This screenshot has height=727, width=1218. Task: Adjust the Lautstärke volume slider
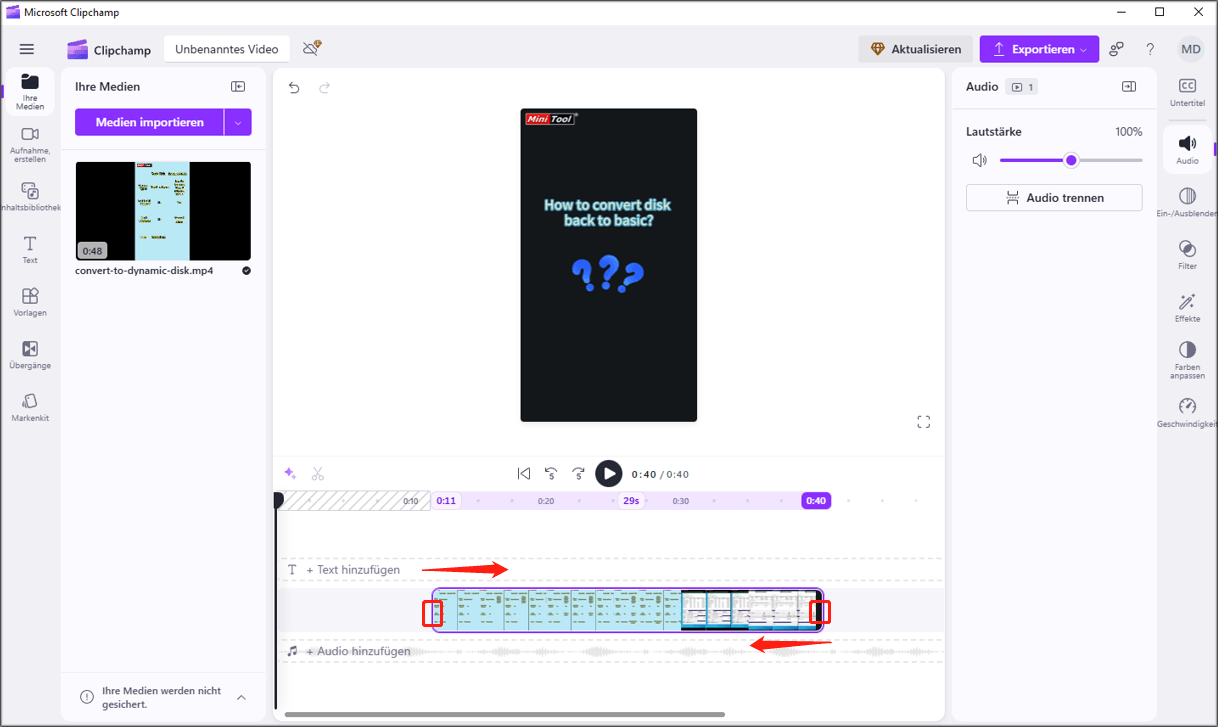(1071, 160)
